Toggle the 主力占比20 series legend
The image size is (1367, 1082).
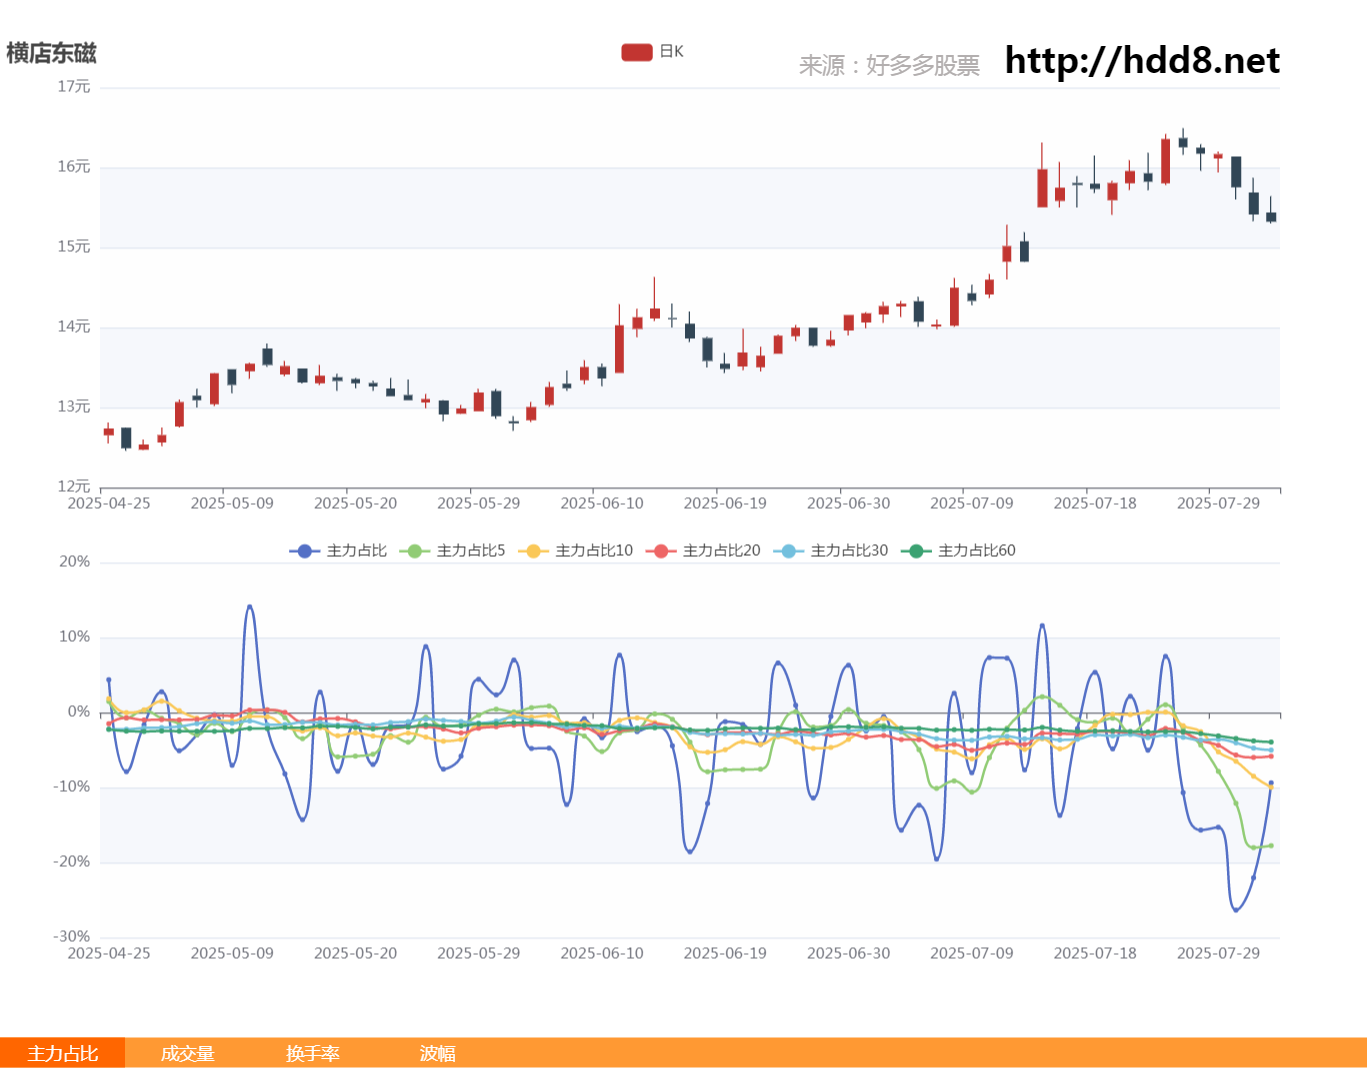[703, 551]
